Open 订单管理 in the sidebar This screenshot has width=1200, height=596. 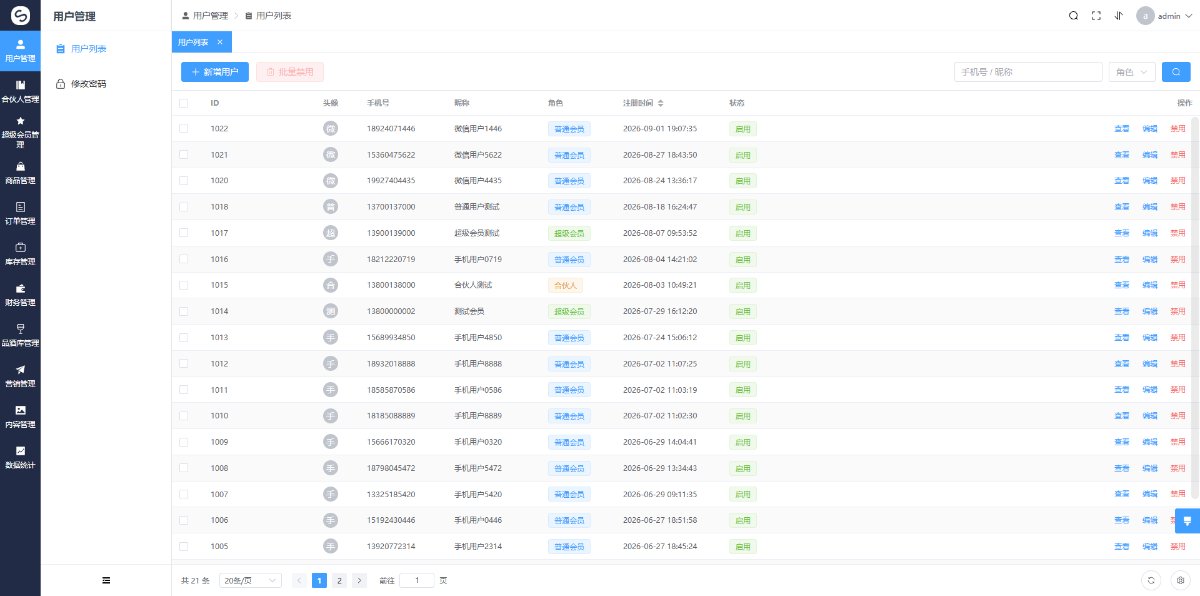tap(20, 213)
